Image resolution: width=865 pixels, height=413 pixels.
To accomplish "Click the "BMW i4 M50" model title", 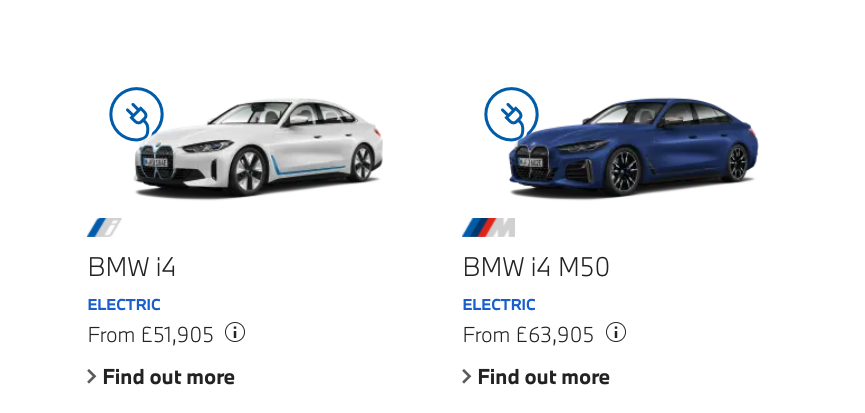I will point(536,267).
